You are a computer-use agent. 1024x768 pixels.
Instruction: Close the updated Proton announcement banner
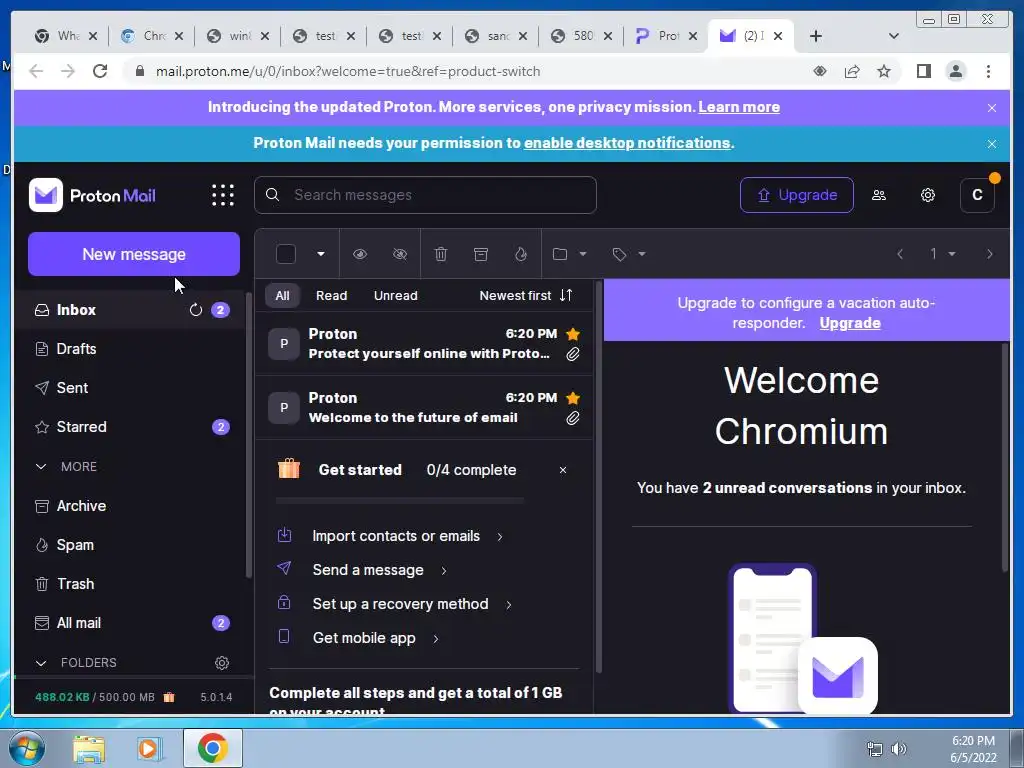(992, 108)
